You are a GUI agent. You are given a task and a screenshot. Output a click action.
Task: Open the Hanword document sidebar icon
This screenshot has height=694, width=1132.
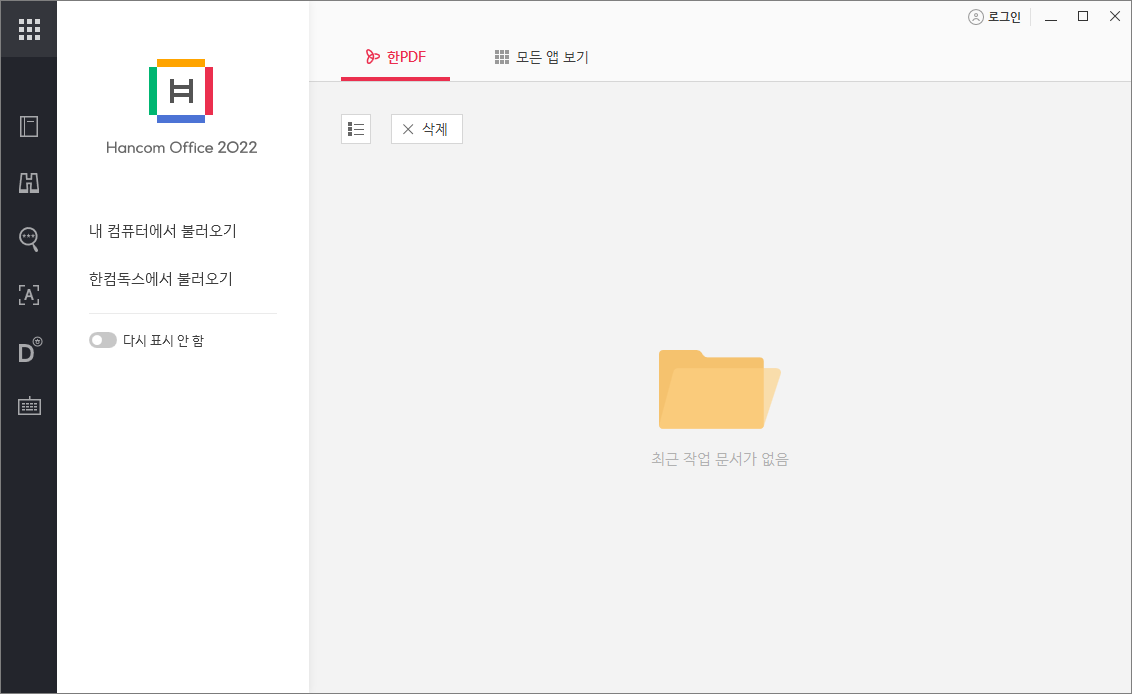coord(29,126)
